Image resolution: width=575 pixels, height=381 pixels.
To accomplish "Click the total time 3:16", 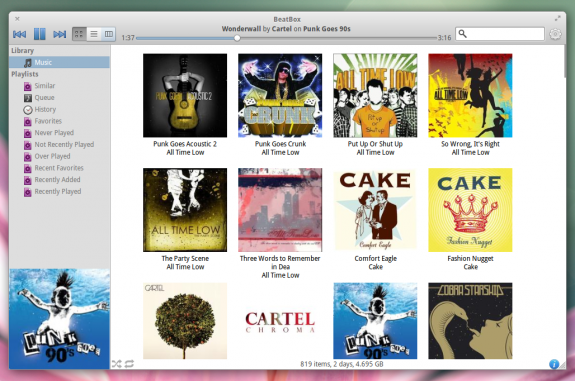I will click(444, 38).
